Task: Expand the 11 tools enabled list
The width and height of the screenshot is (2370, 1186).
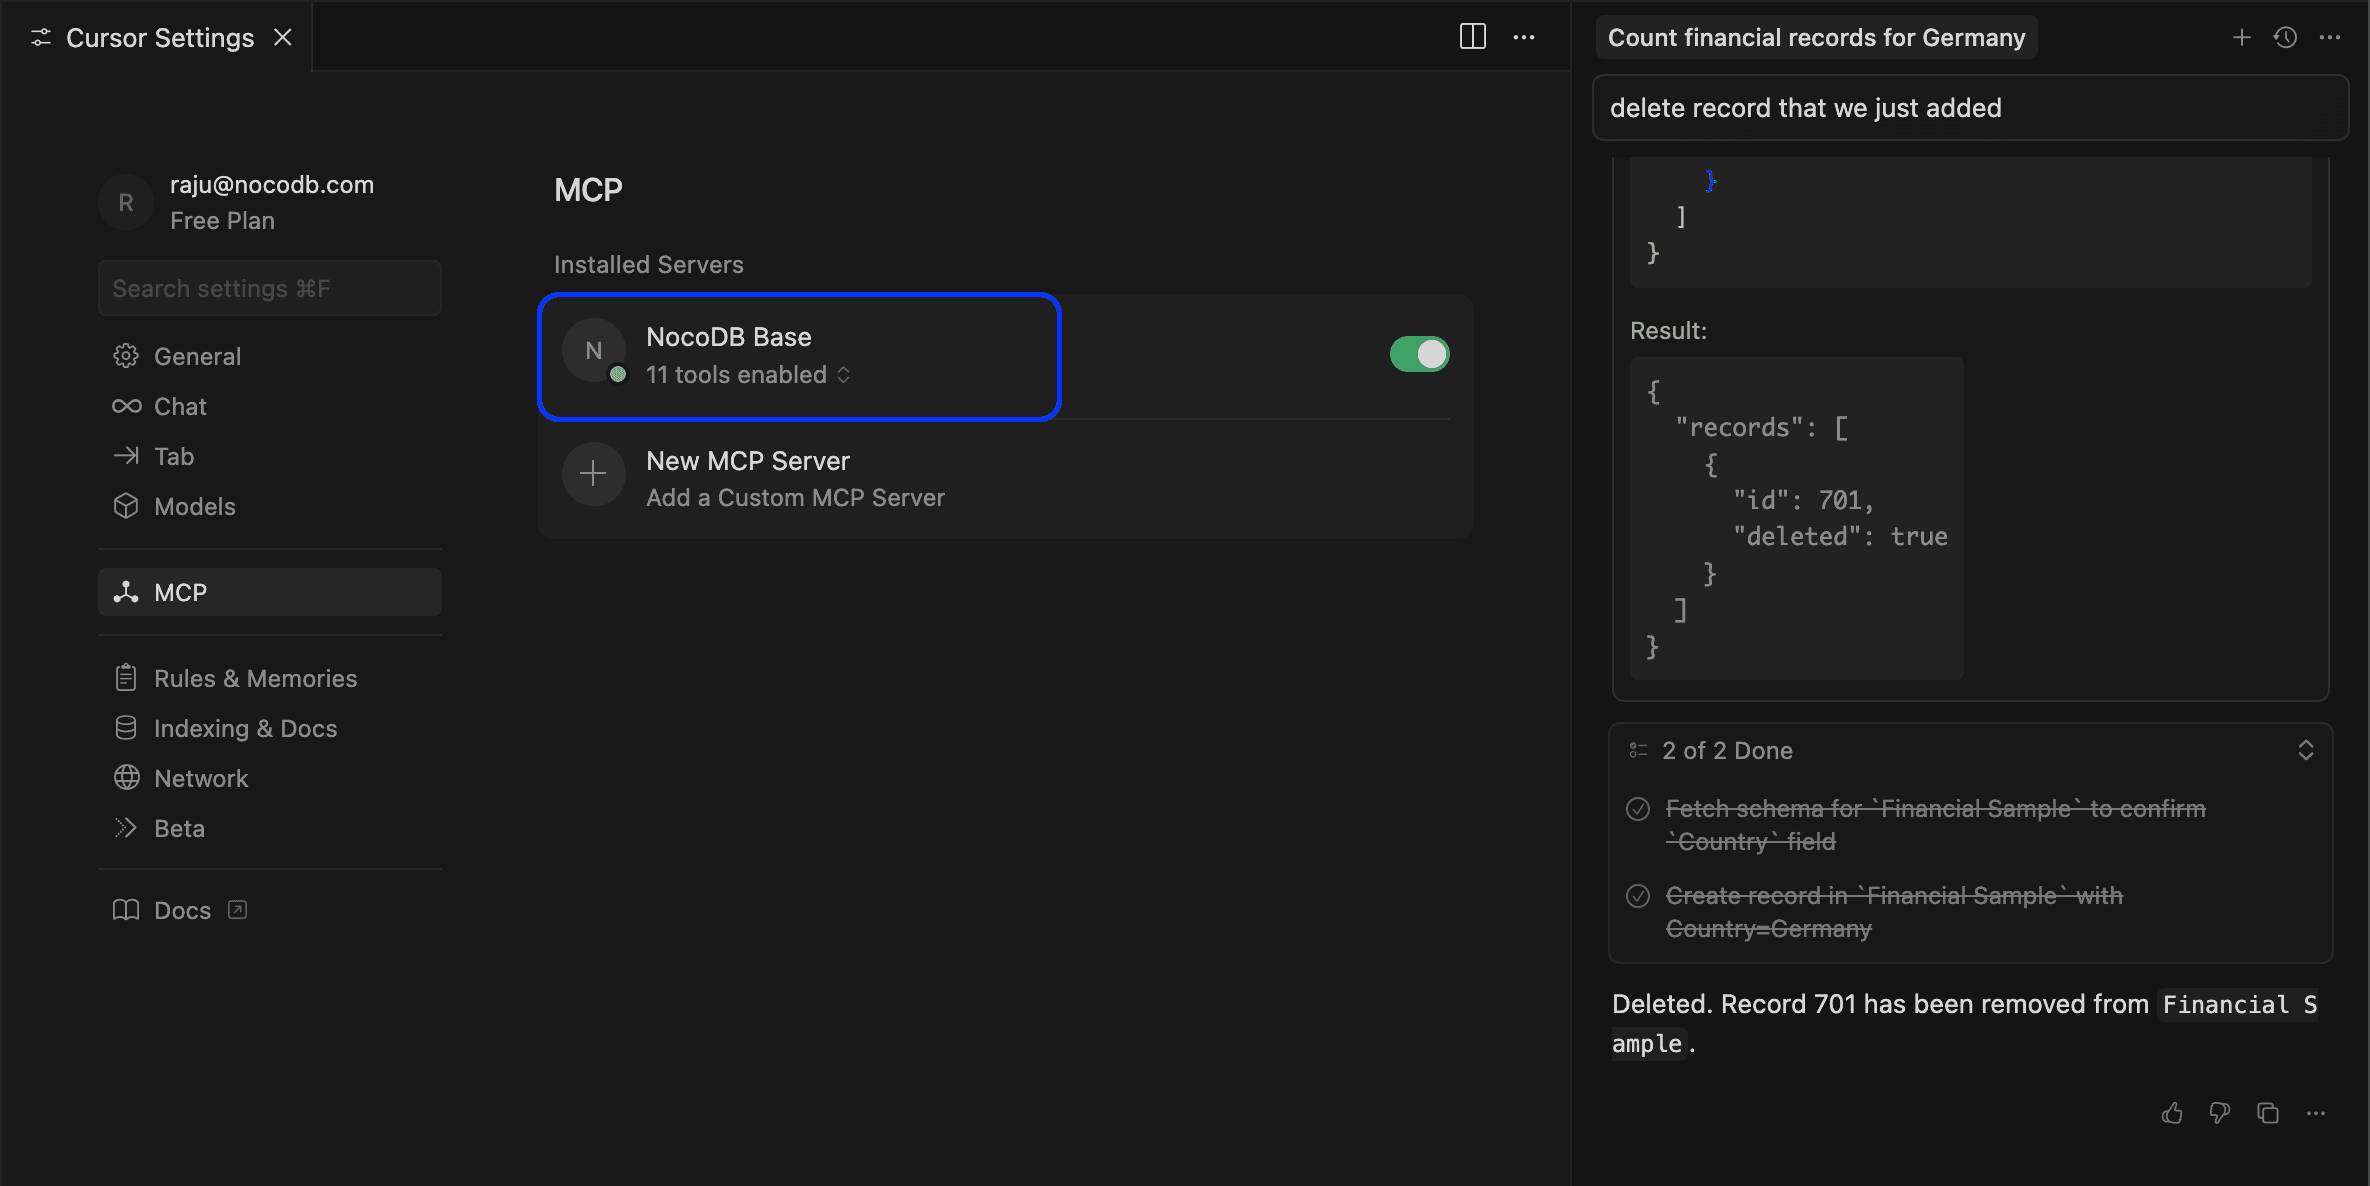Action: pos(843,375)
